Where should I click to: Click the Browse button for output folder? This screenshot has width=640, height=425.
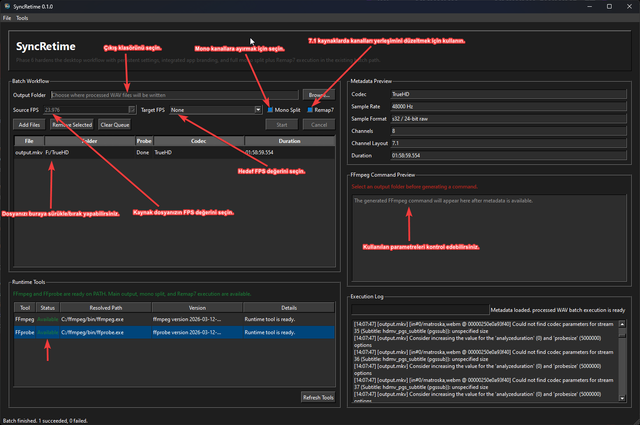point(319,95)
